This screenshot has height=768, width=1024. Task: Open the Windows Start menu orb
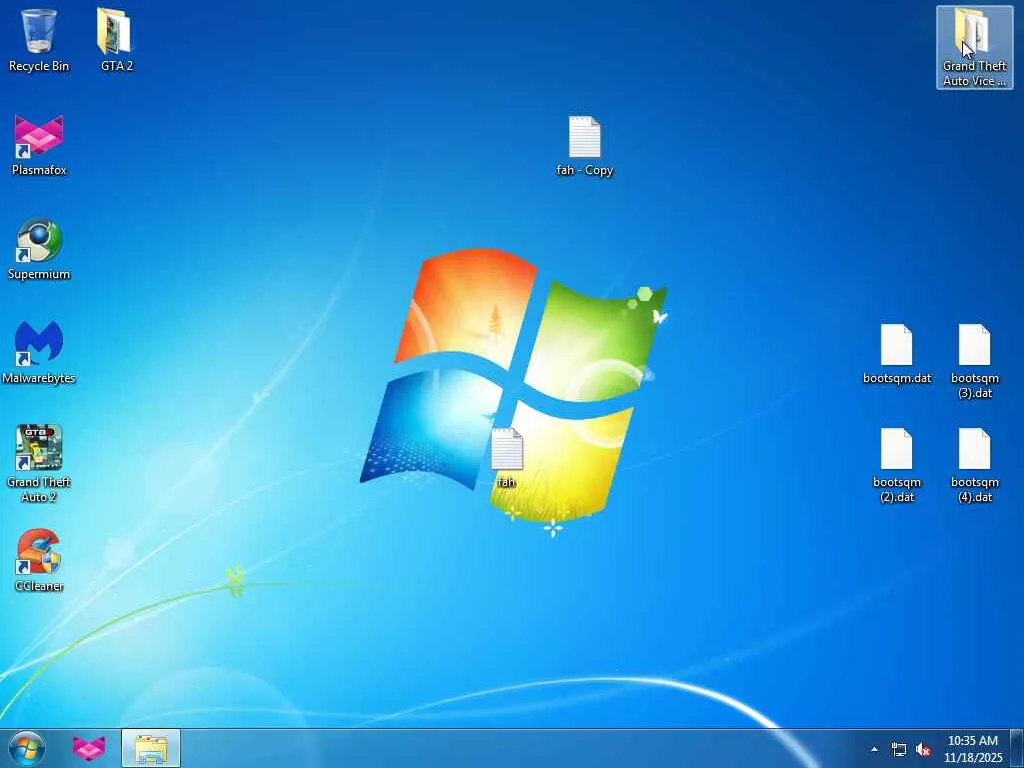tap(27, 748)
